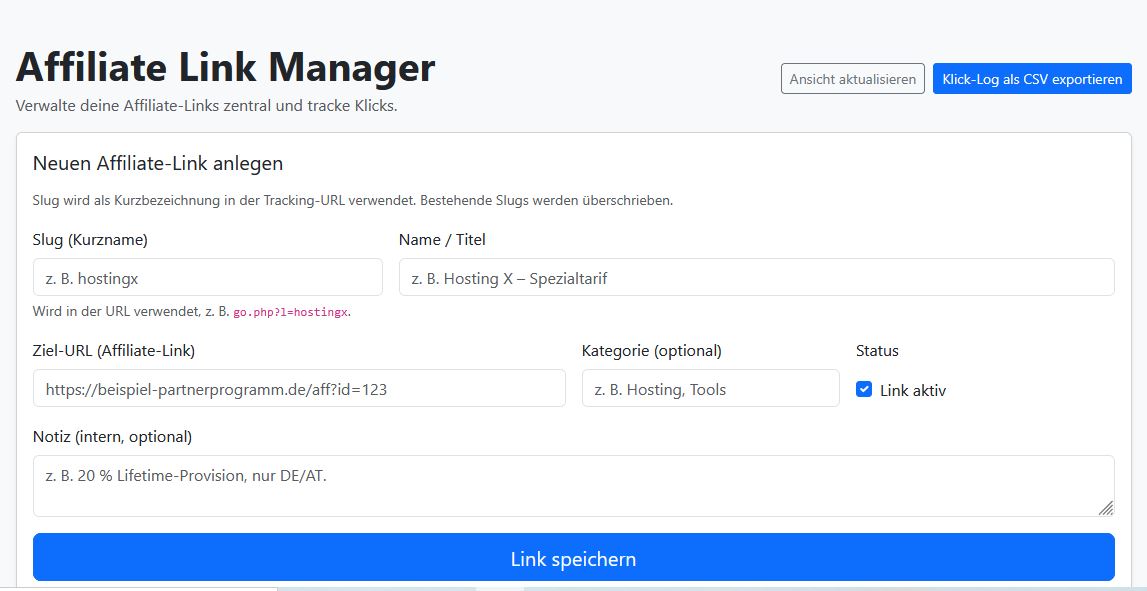The width and height of the screenshot is (1147, 591).
Task: Click the Ziel-URL (Affiliate-Link) label
Action: tap(114, 351)
